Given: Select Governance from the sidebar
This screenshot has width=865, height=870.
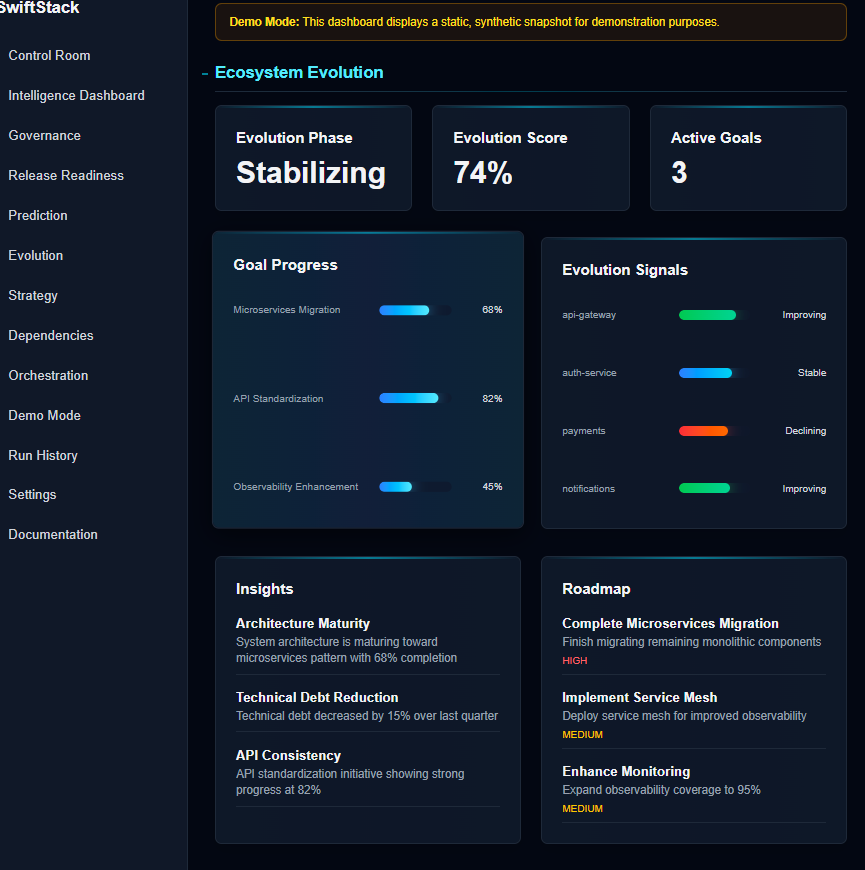Looking at the screenshot, I should tap(44, 135).
